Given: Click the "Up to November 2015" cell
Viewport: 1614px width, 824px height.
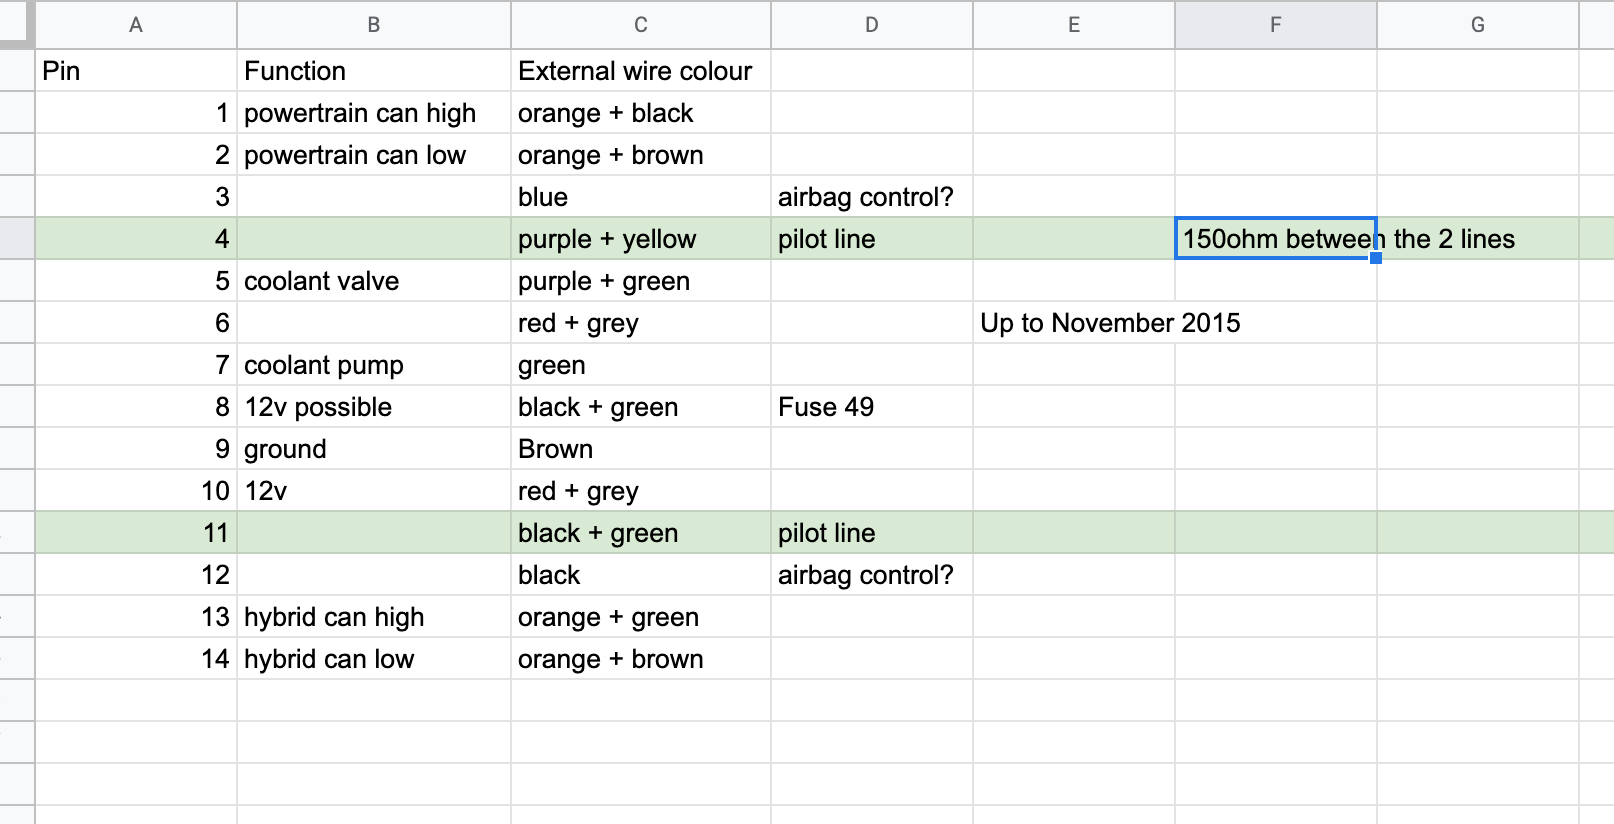Looking at the screenshot, I should tap(1073, 323).
